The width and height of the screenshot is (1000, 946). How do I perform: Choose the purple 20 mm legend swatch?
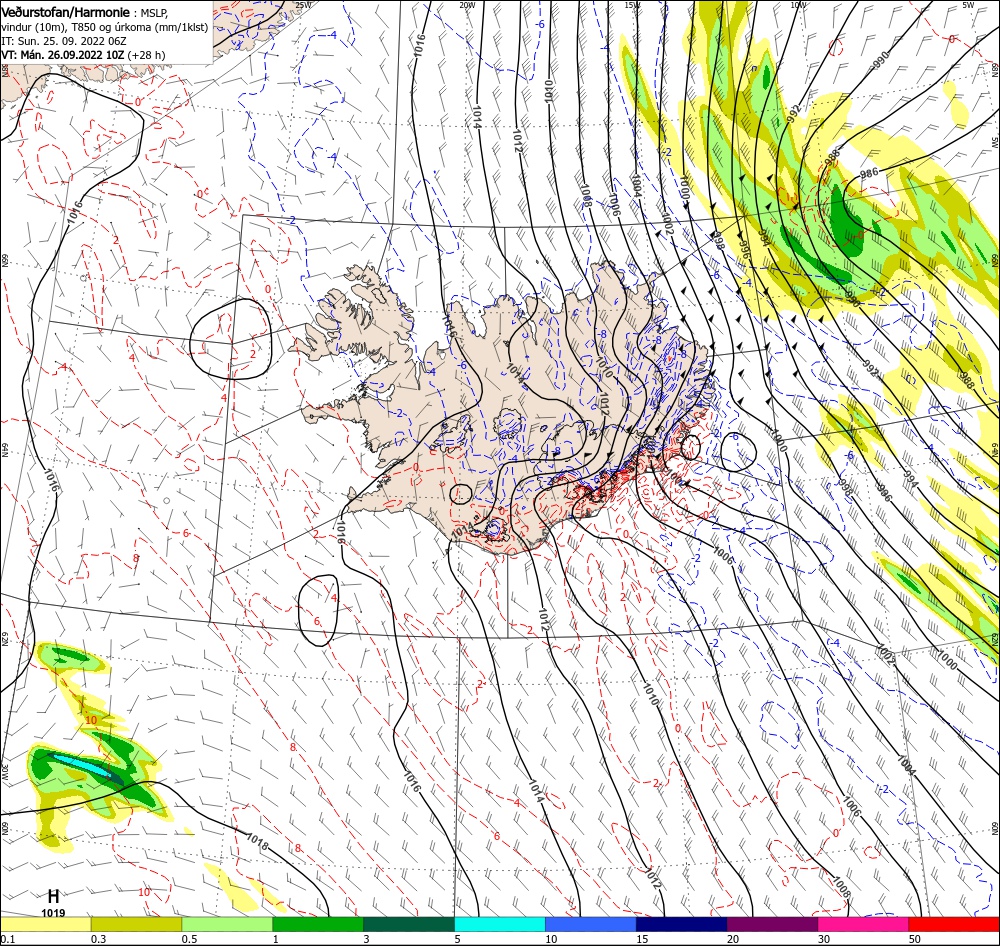pos(772,924)
